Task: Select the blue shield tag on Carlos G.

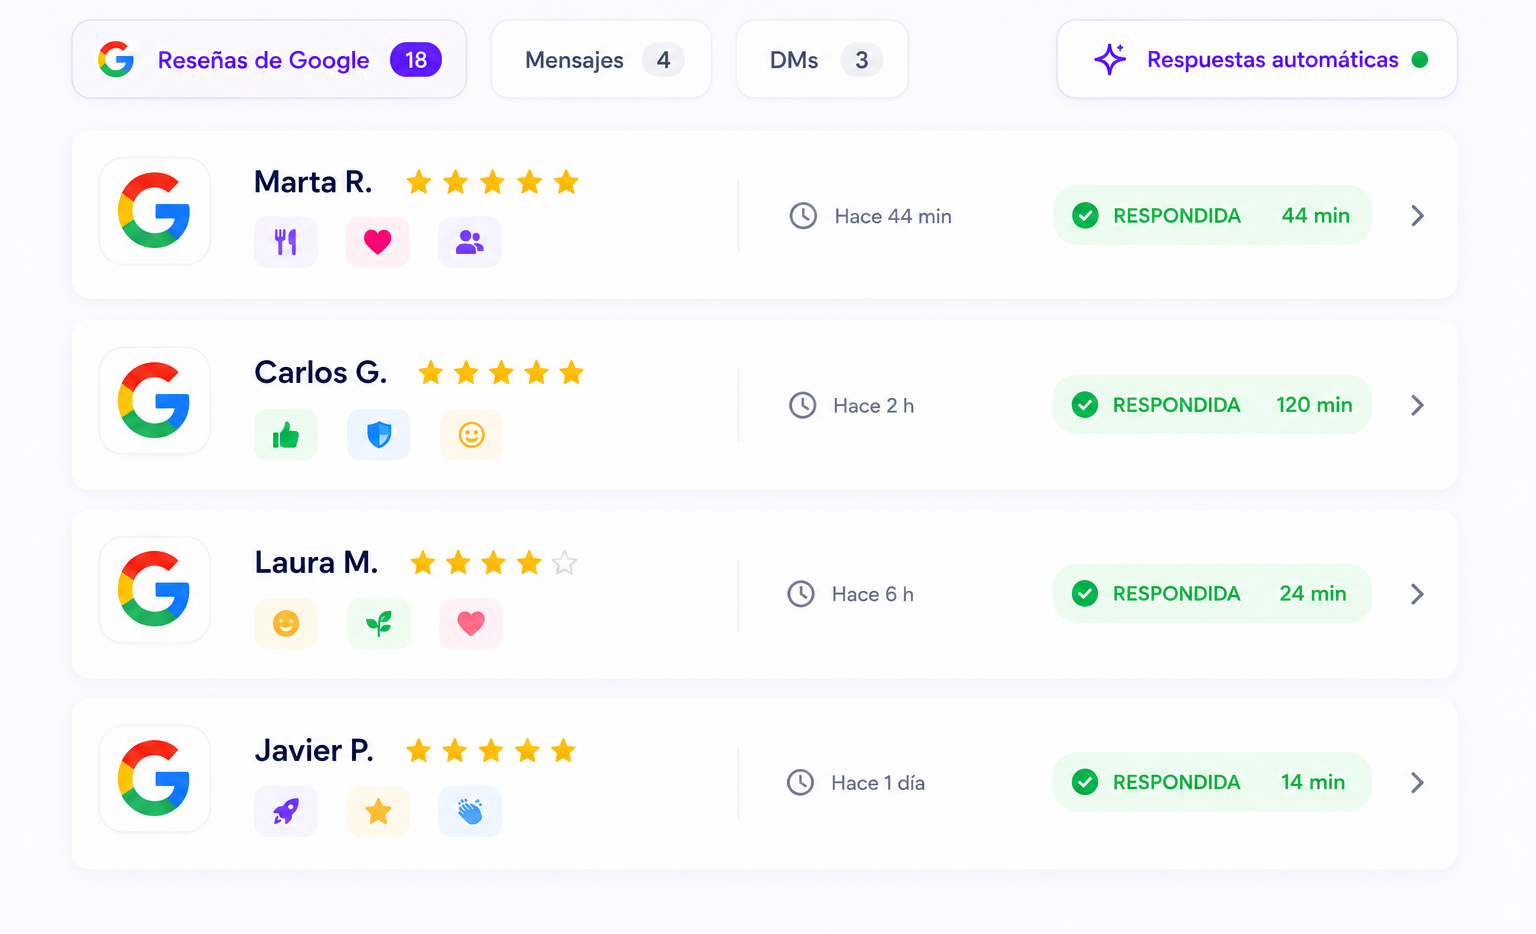Action: click(379, 435)
